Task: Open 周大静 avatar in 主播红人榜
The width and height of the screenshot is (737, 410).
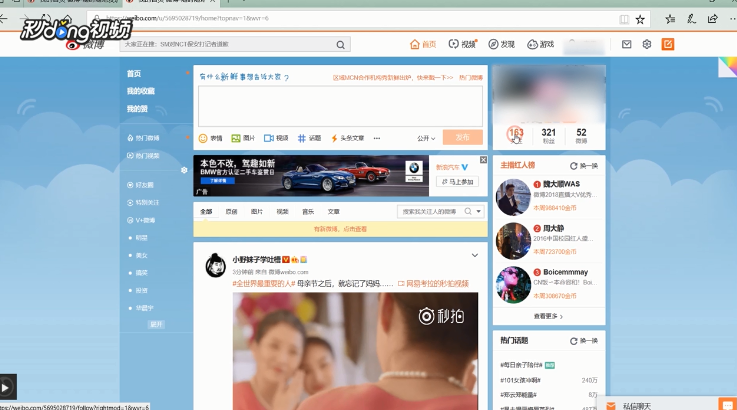Action: pyautogui.click(x=513, y=241)
